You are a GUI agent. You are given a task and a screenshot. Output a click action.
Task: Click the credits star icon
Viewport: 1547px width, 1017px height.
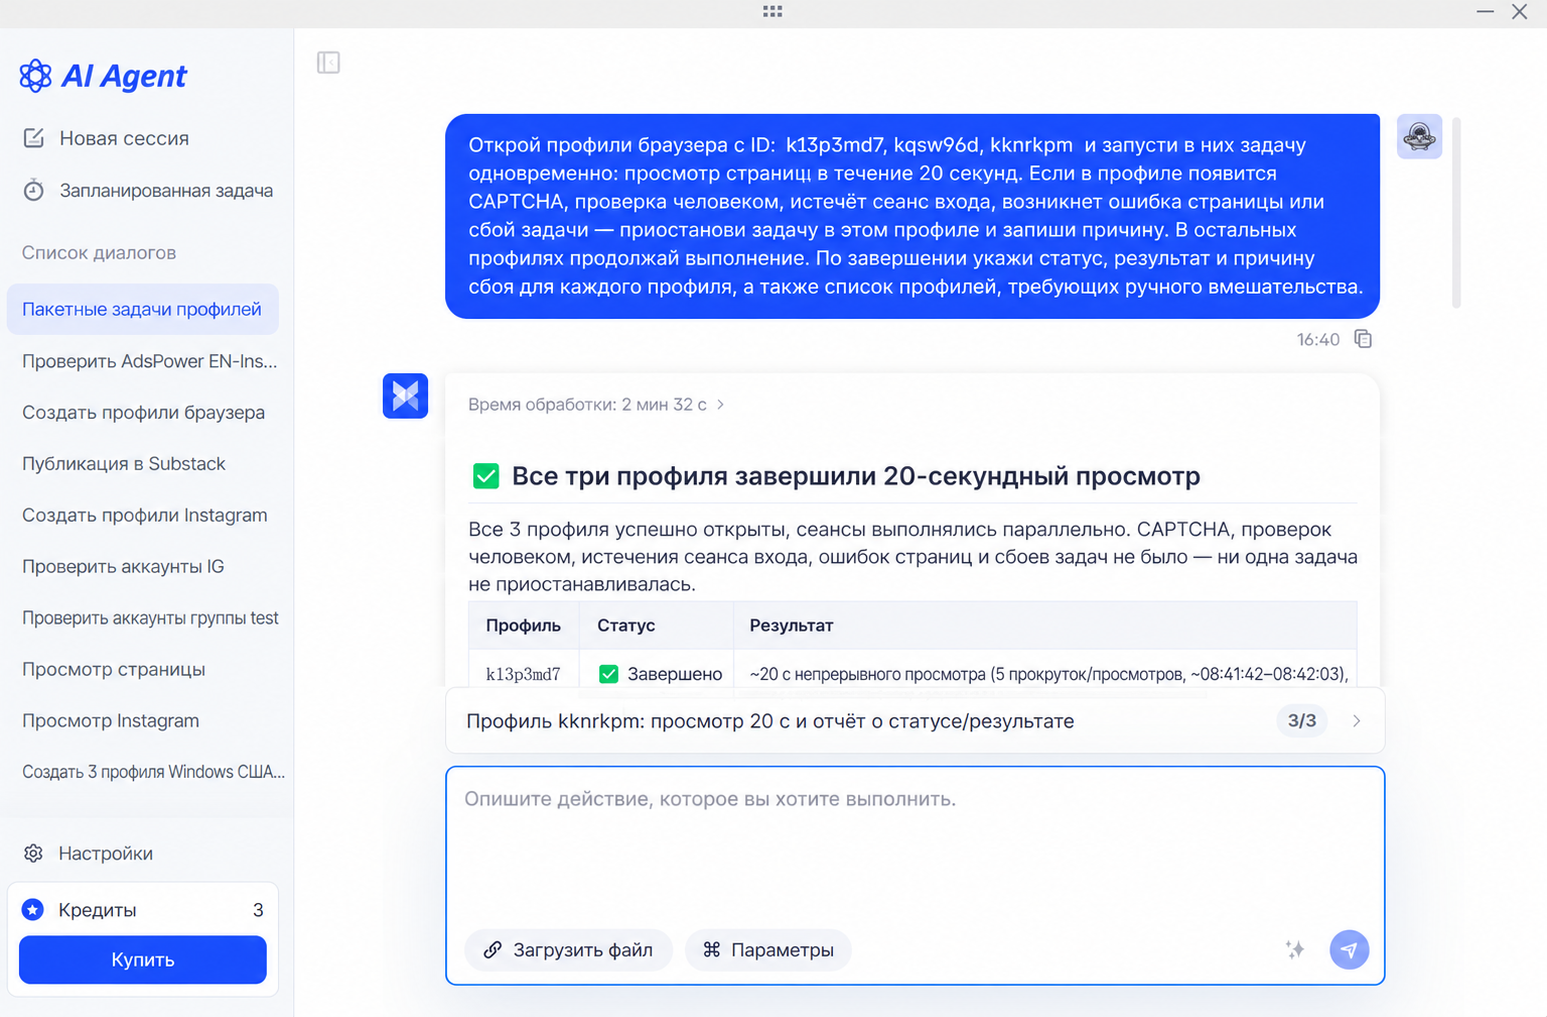click(x=33, y=909)
